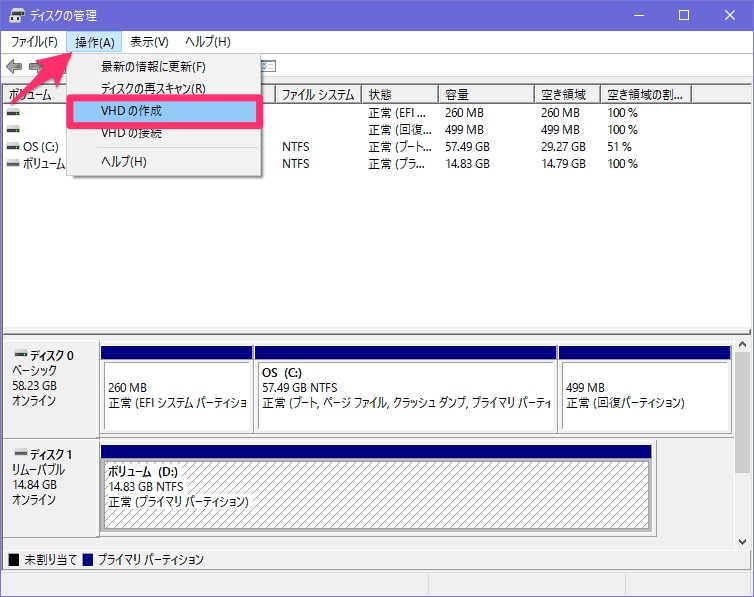Sort by the 空き領域の割... column header
Image resolution: width=754 pixels, height=597 pixels.
pos(646,94)
